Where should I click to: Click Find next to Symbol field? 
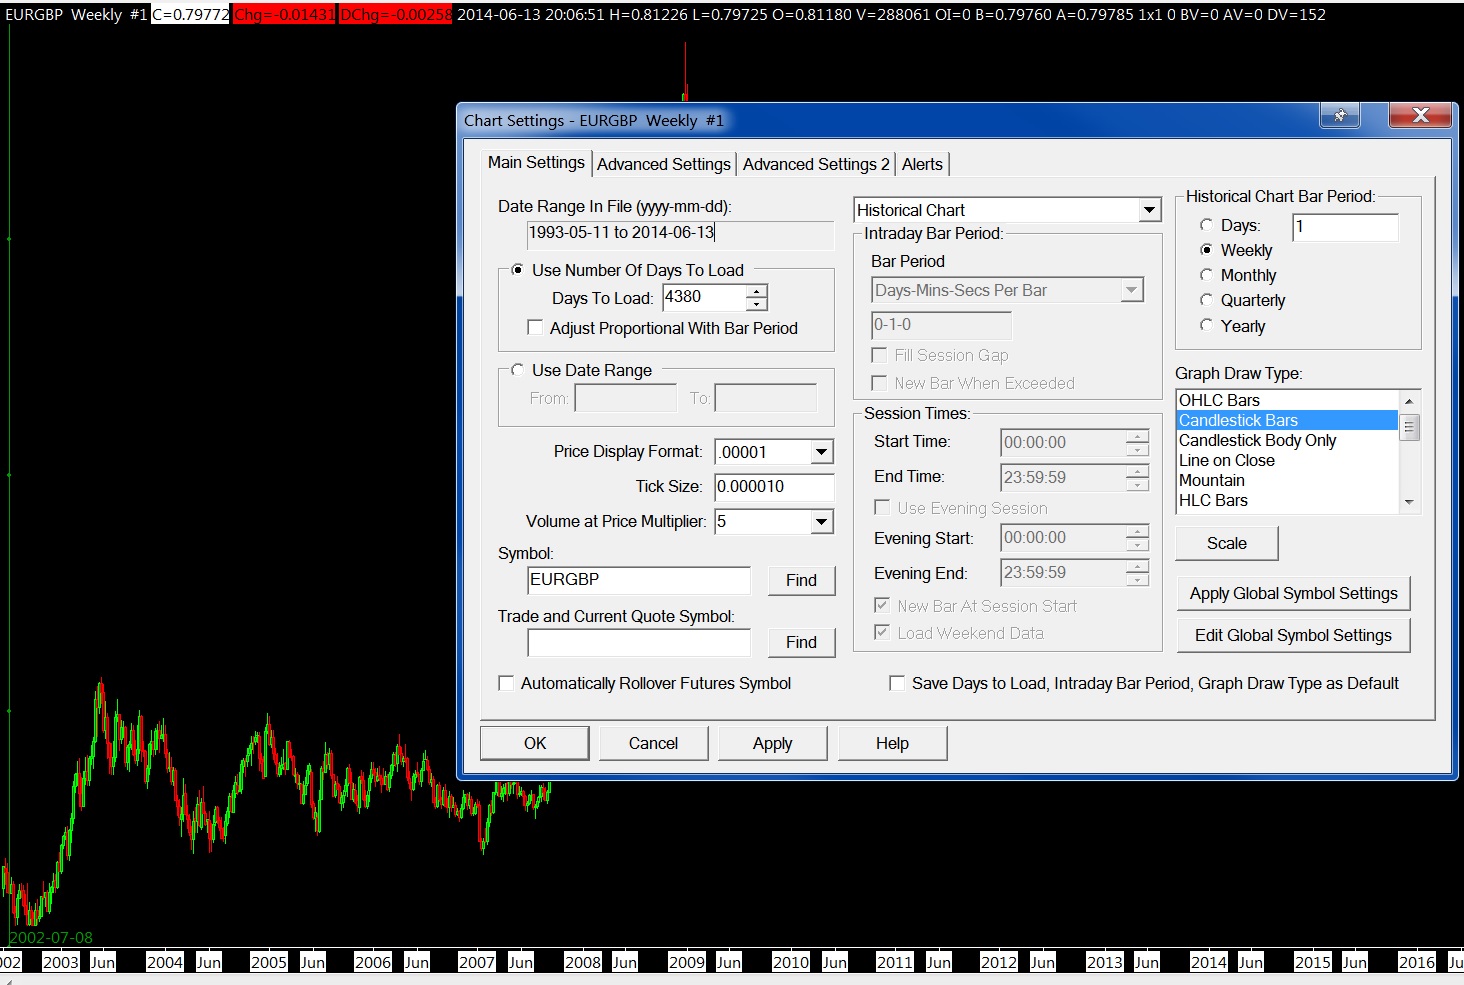801,580
